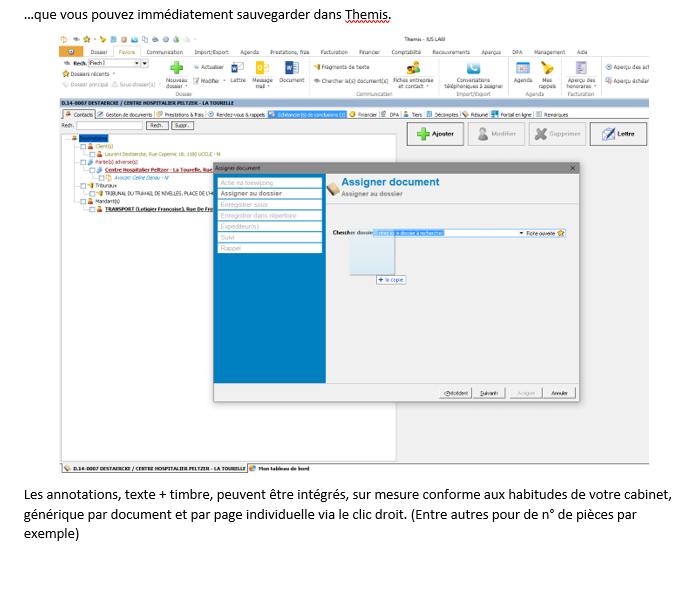This screenshot has height=589, width=698.
Task: Close the Assigner document dialog
Action: click(572, 168)
